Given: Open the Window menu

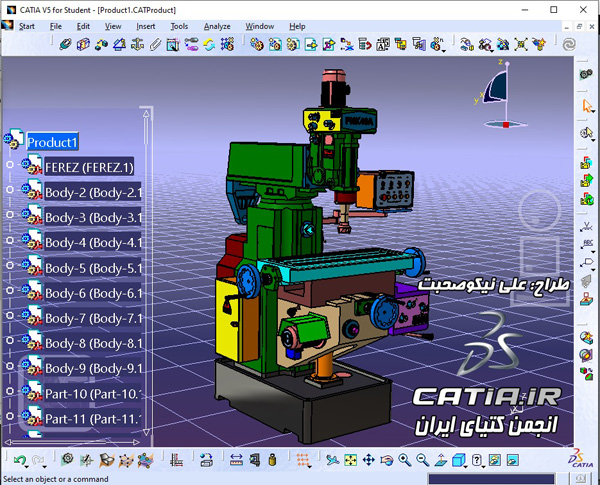Looking at the screenshot, I should point(259,26).
